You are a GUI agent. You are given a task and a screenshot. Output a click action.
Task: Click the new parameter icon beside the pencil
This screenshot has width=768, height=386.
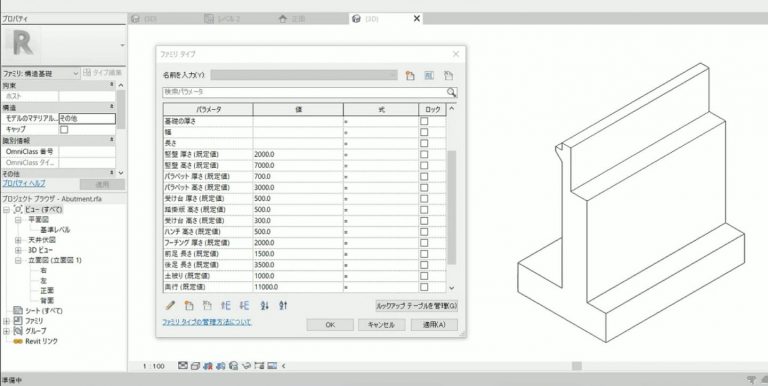click(189, 305)
